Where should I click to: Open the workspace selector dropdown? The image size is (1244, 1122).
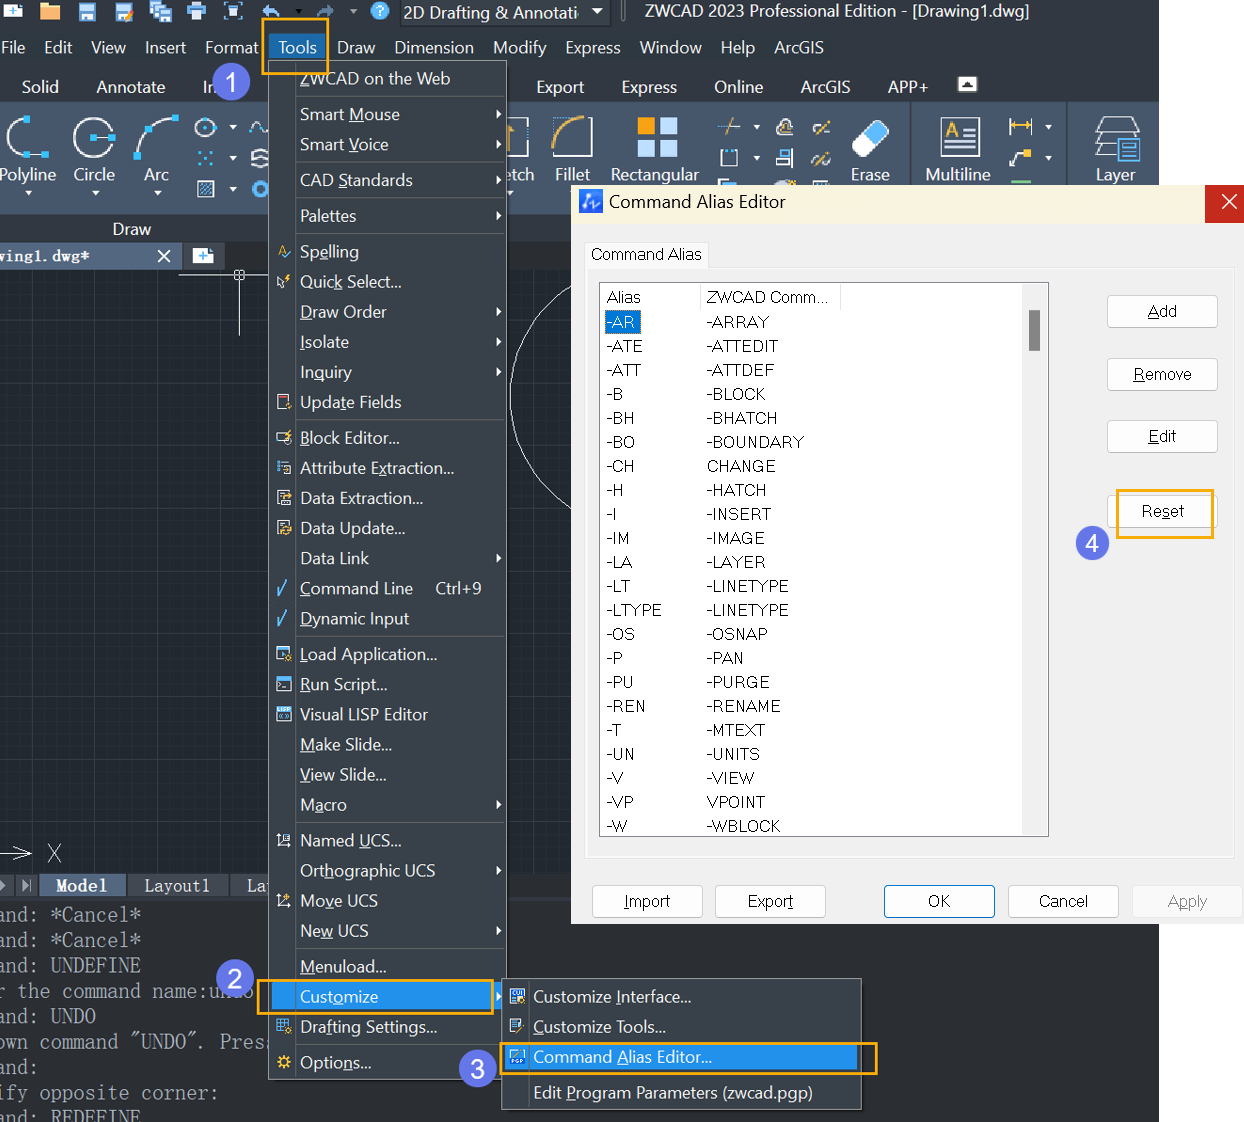(x=597, y=12)
